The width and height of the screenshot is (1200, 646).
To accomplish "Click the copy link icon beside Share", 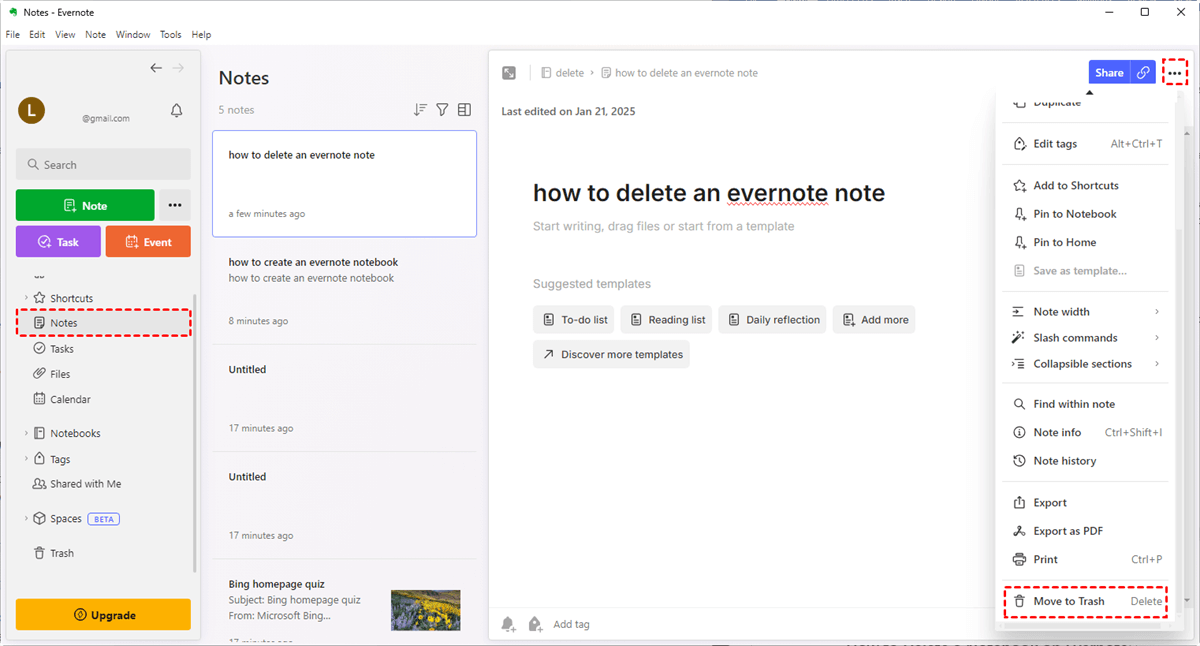I will coord(1143,72).
